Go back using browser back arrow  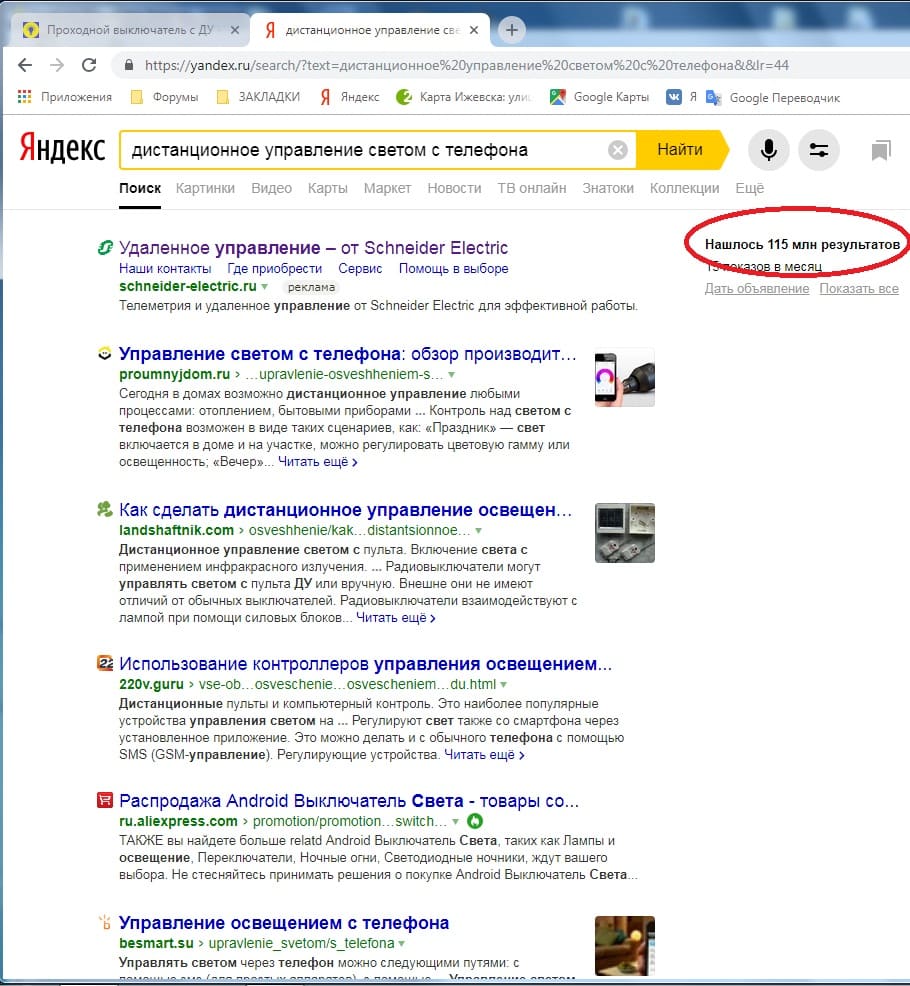[x=25, y=65]
